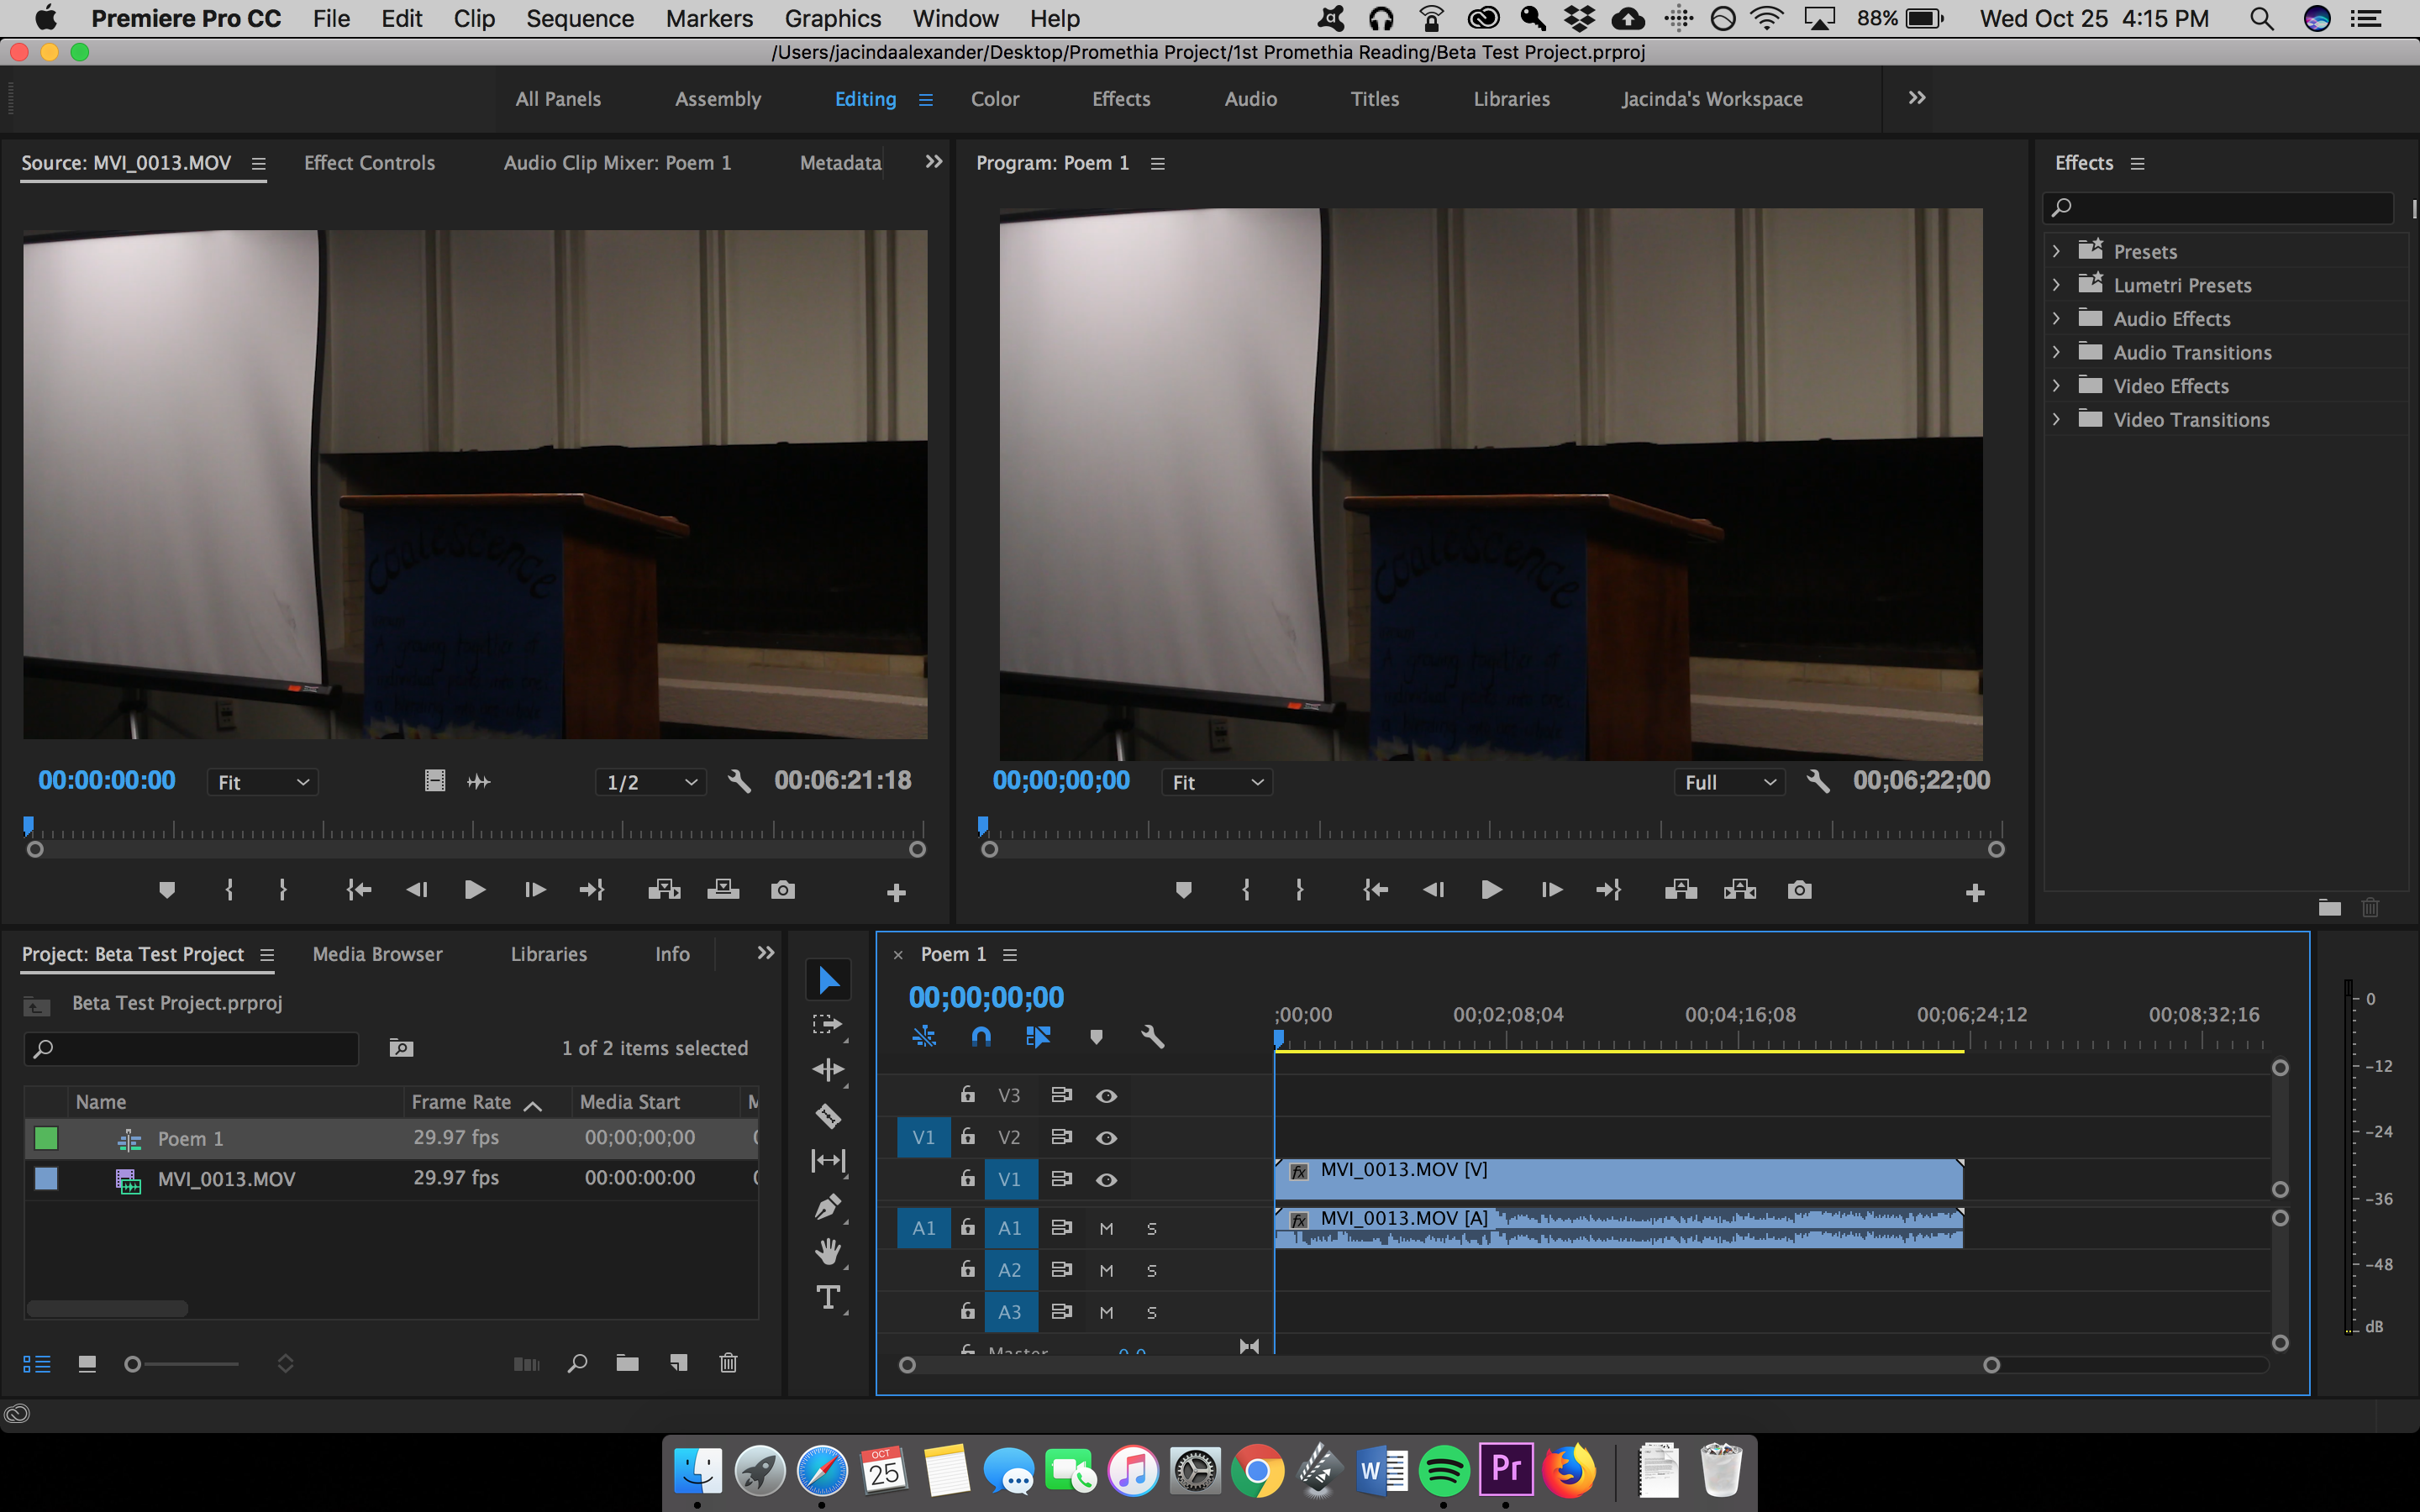2420x1512 pixels.
Task: Mute audio track A1
Action: coord(1106,1228)
